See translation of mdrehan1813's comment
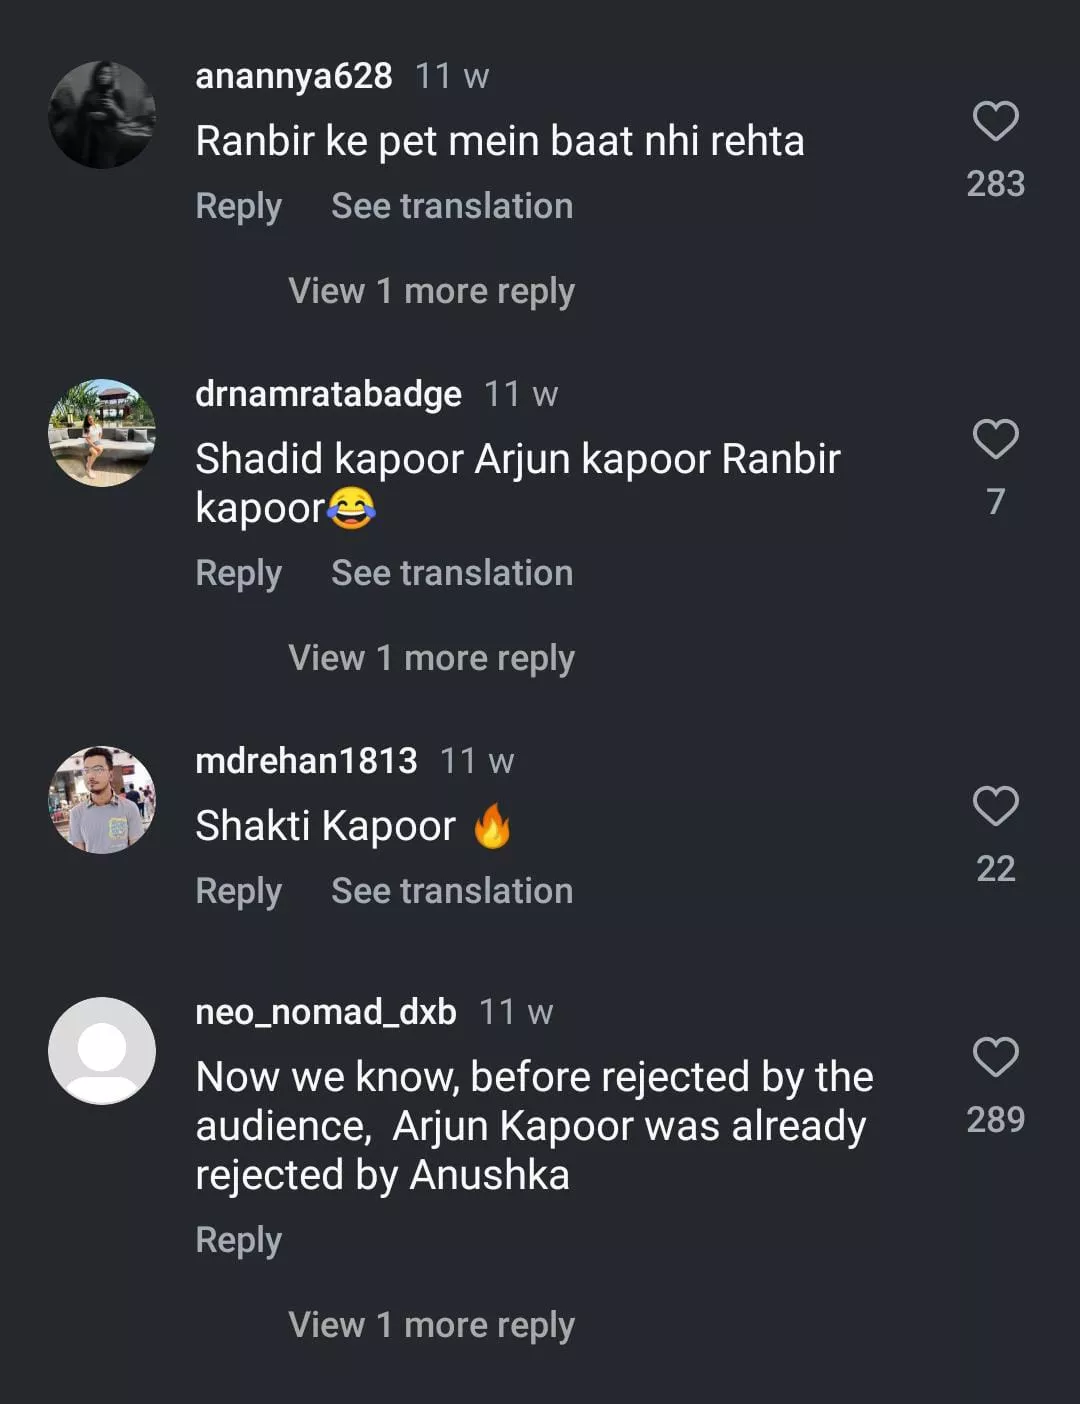The height and width of the screenshot is (1404, 1080). [x=452, y=891]
